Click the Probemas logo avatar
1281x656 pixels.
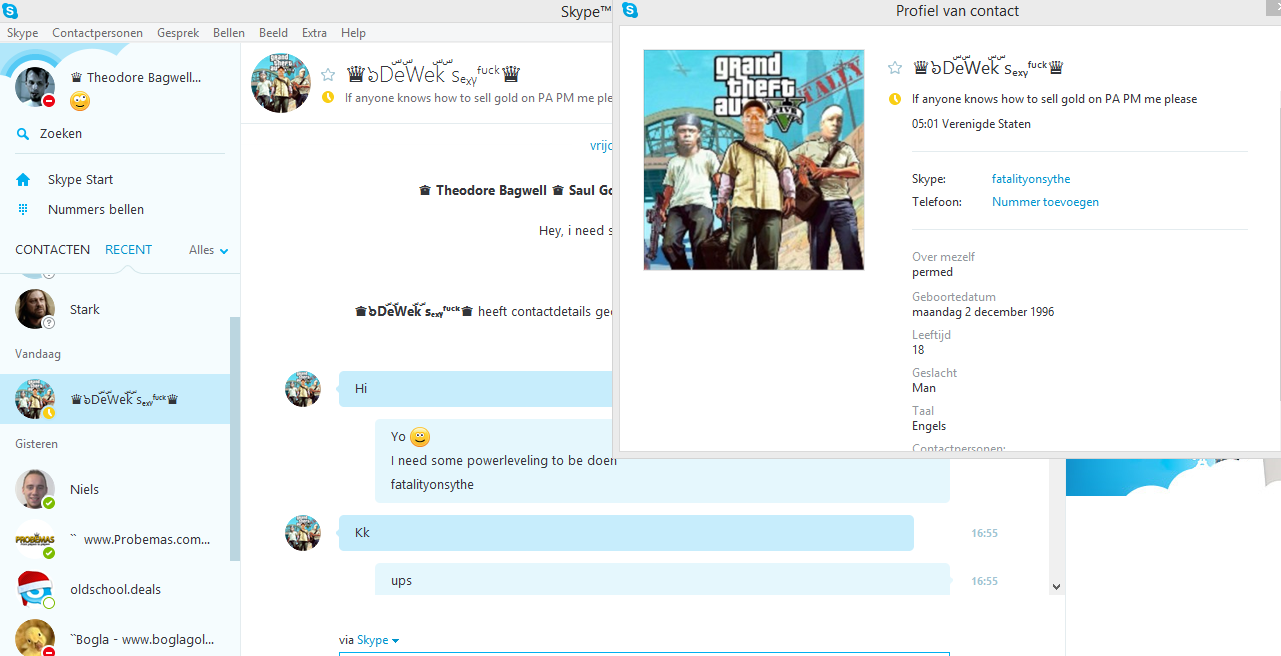click(35, 540)
